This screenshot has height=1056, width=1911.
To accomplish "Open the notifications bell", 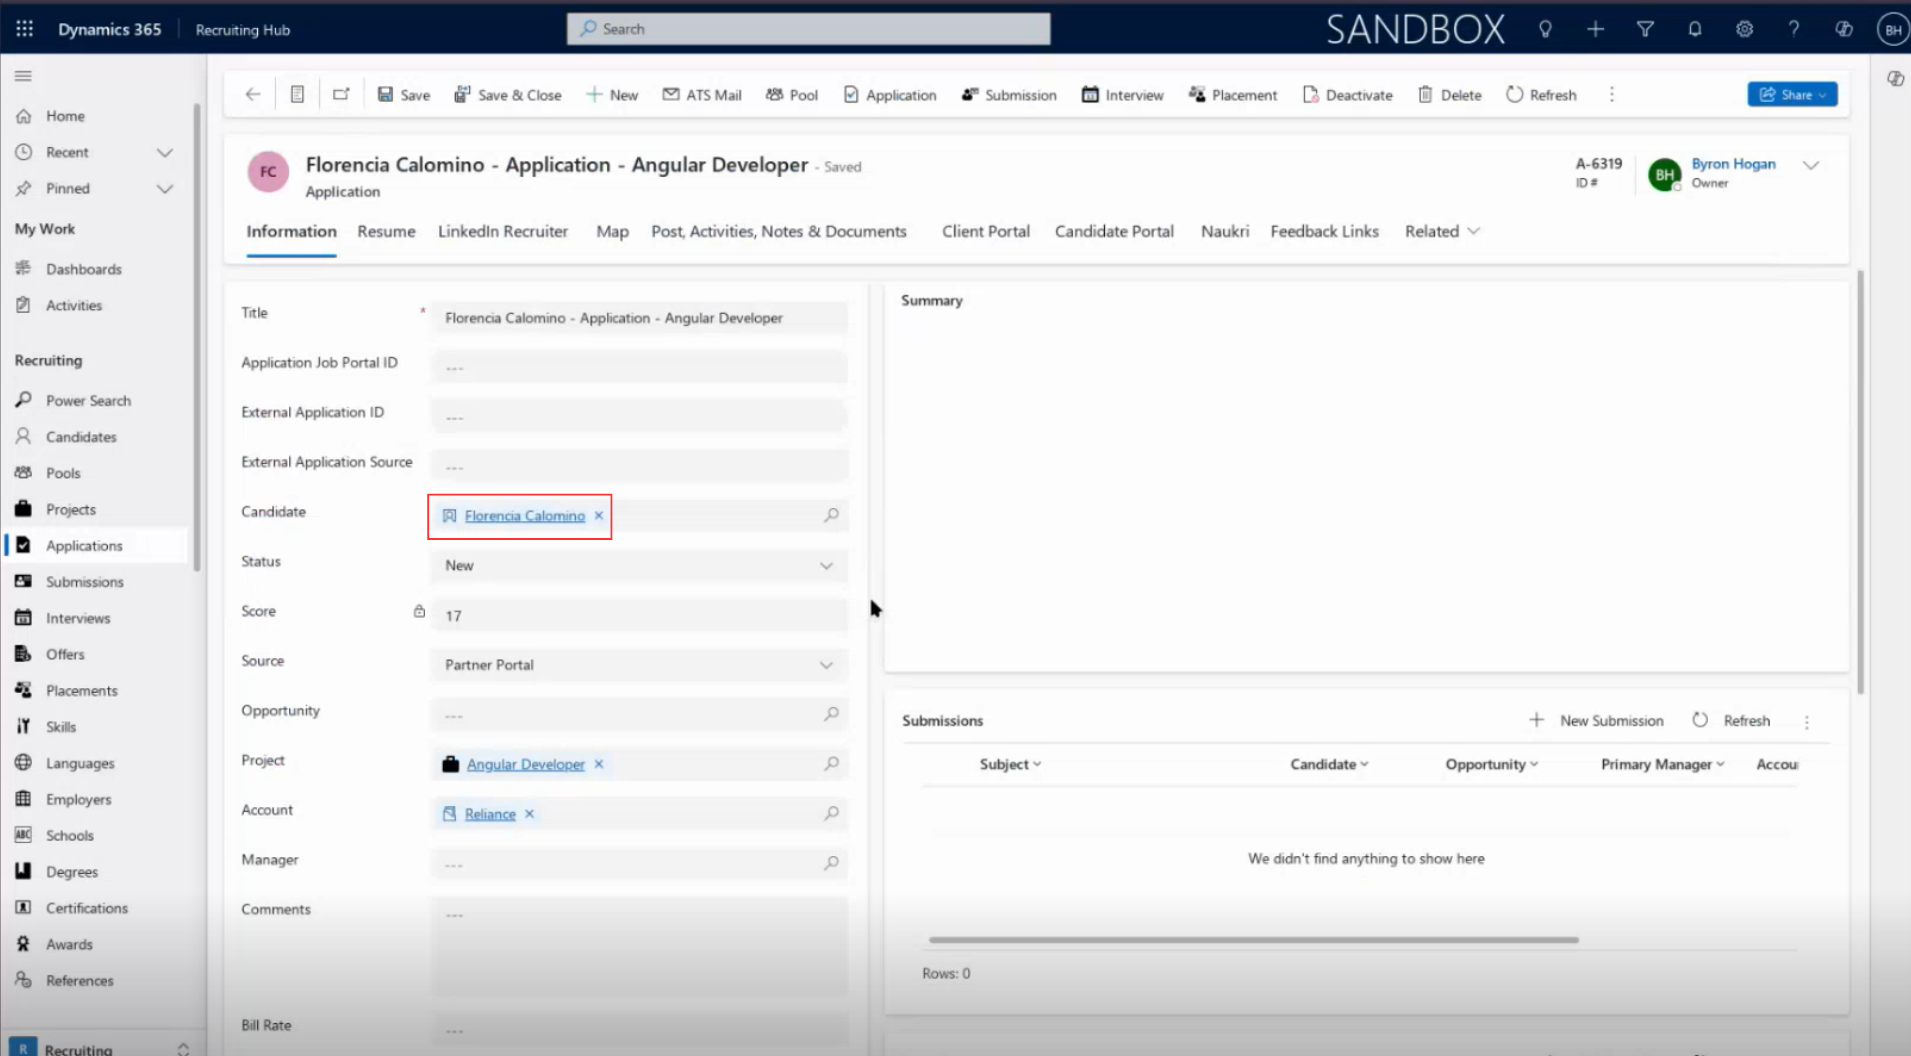I will pos(1694,29).
